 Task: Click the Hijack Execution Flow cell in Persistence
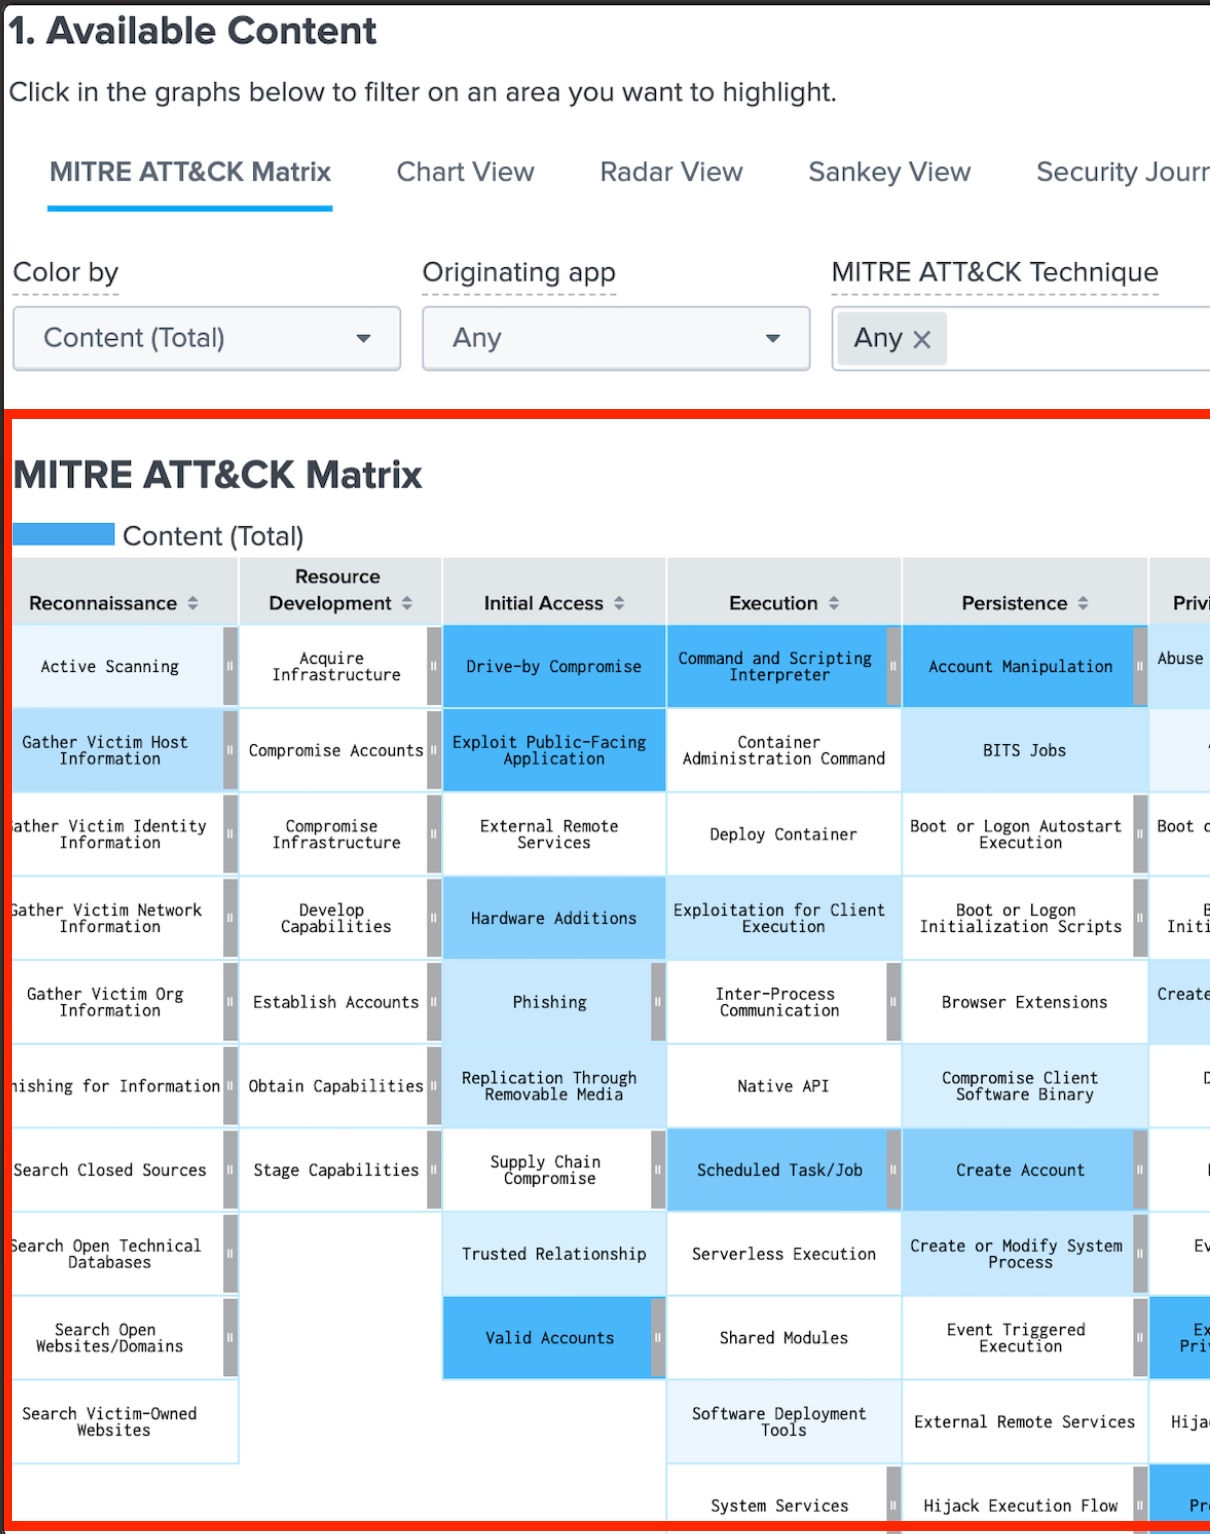point(1018,1500)
